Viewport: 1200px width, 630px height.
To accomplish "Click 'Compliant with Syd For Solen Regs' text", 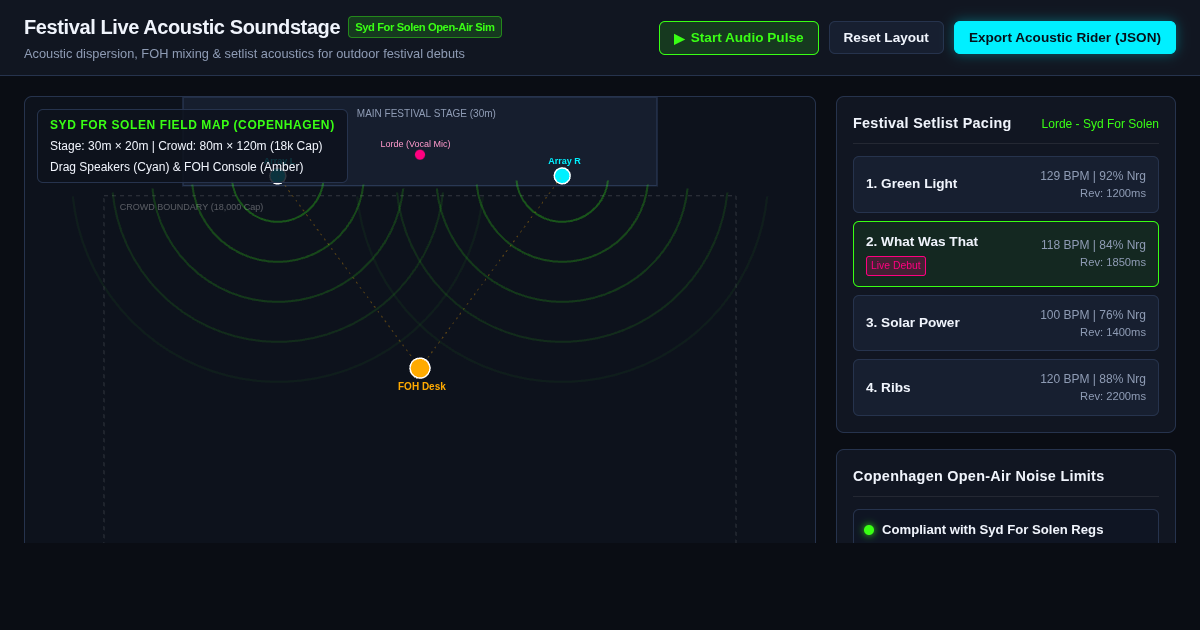I will point(993,530).
